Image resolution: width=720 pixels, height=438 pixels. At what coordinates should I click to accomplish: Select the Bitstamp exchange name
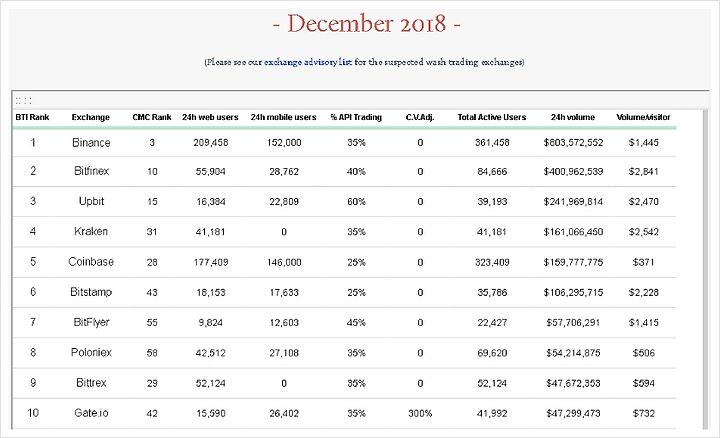click(91, 292)
